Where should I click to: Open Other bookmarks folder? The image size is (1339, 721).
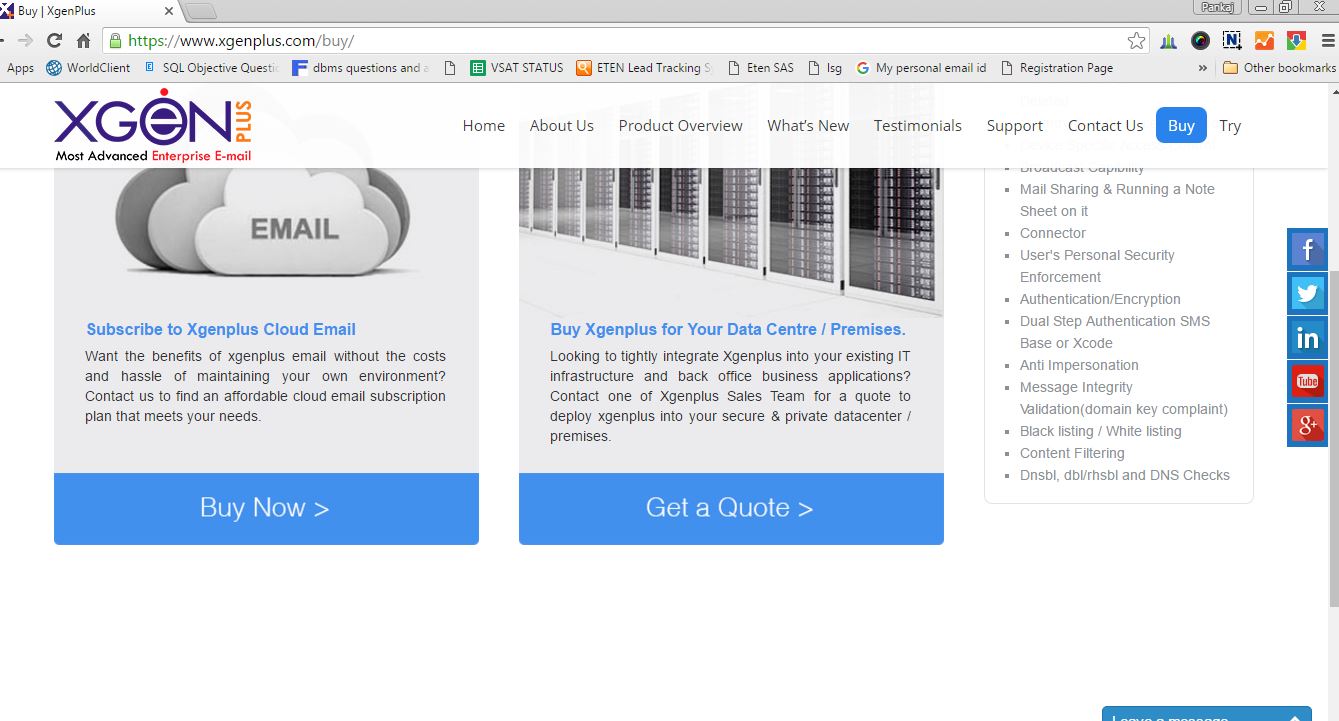click(x=1280, y=68)
